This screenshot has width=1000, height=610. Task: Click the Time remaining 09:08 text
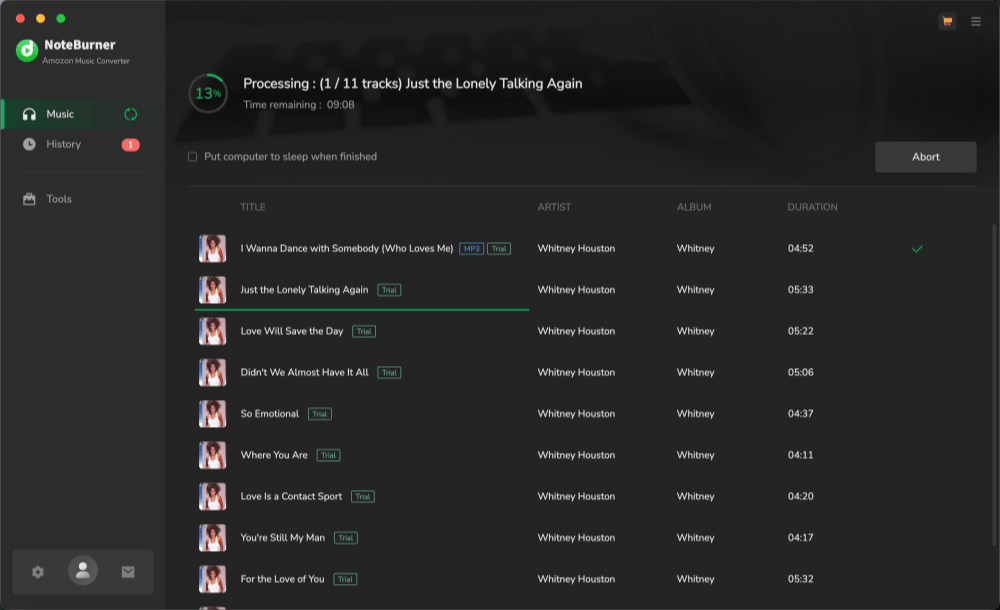[x=298, y=105]
